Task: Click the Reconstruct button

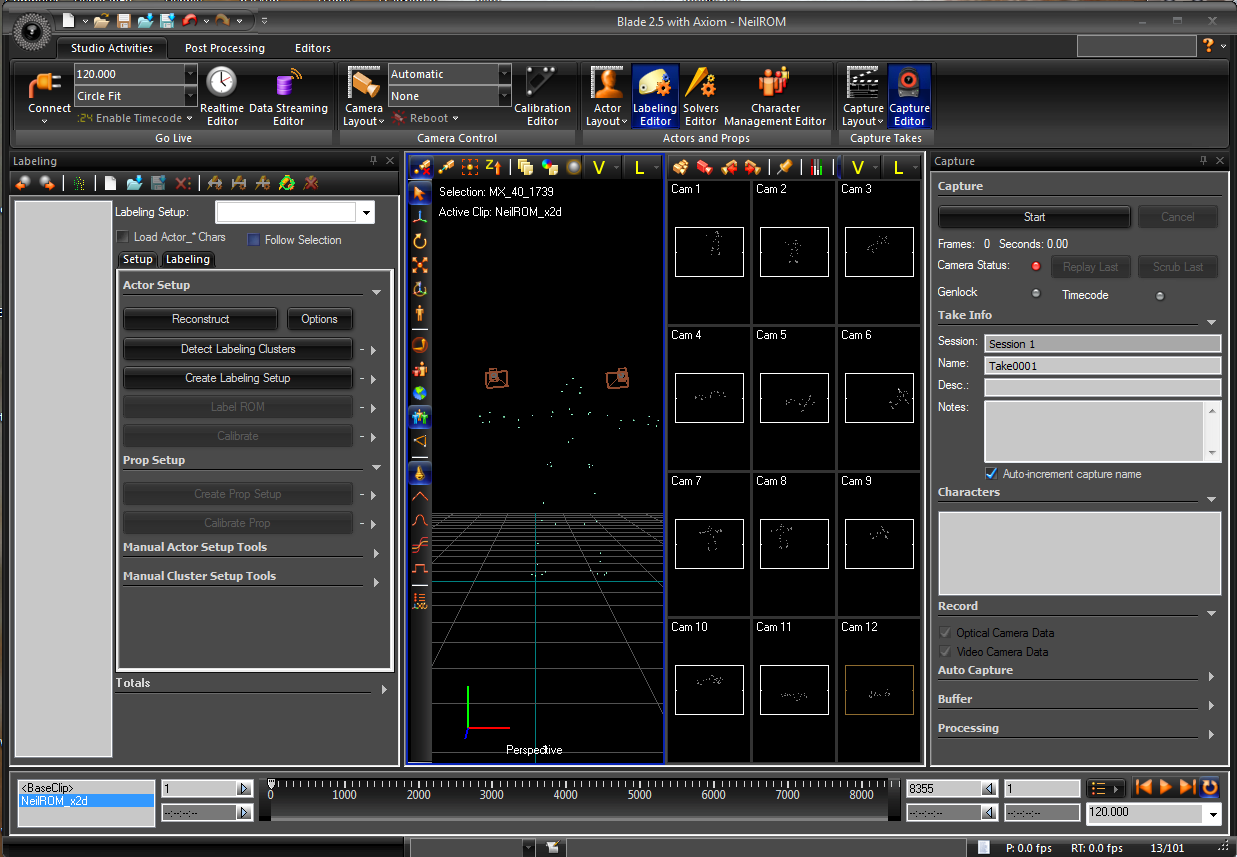Action: 200,319
